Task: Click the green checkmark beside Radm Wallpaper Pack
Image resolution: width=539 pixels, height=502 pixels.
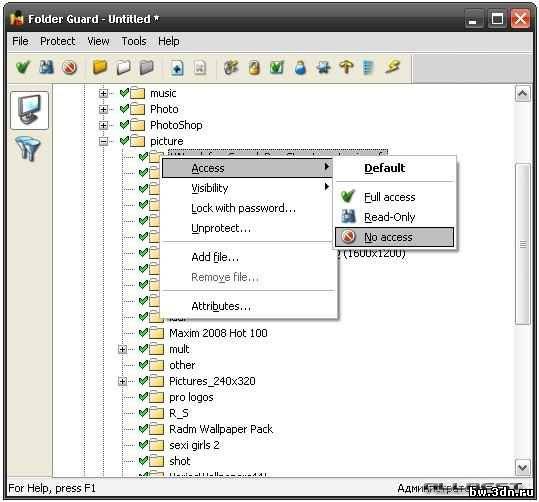Action: pos(143,428)
